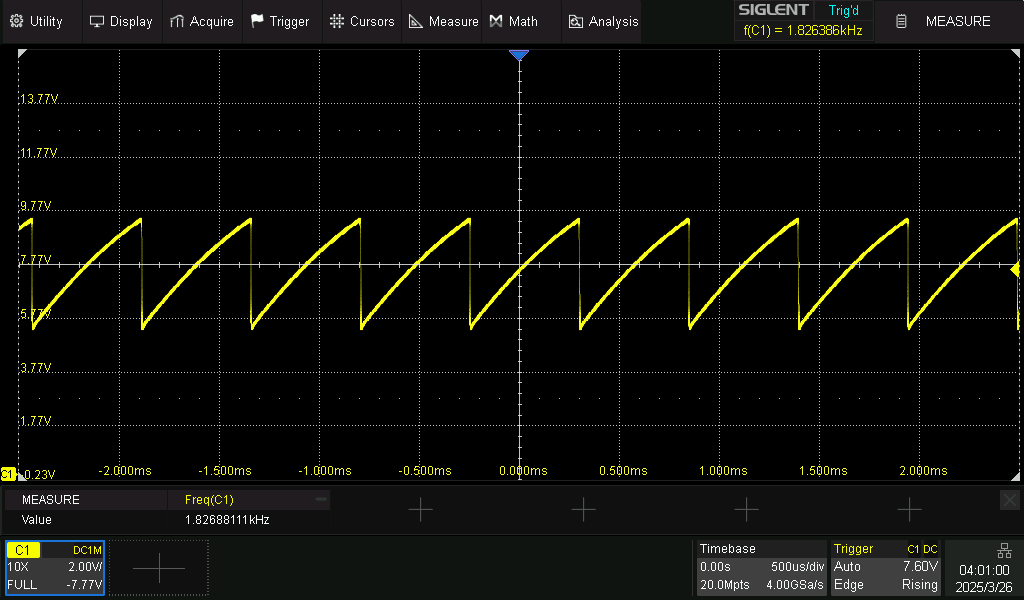Image resolution: width=1024 pixels, height=600 pixels.
Task: Click the date and time display
Action: (984, 578)
